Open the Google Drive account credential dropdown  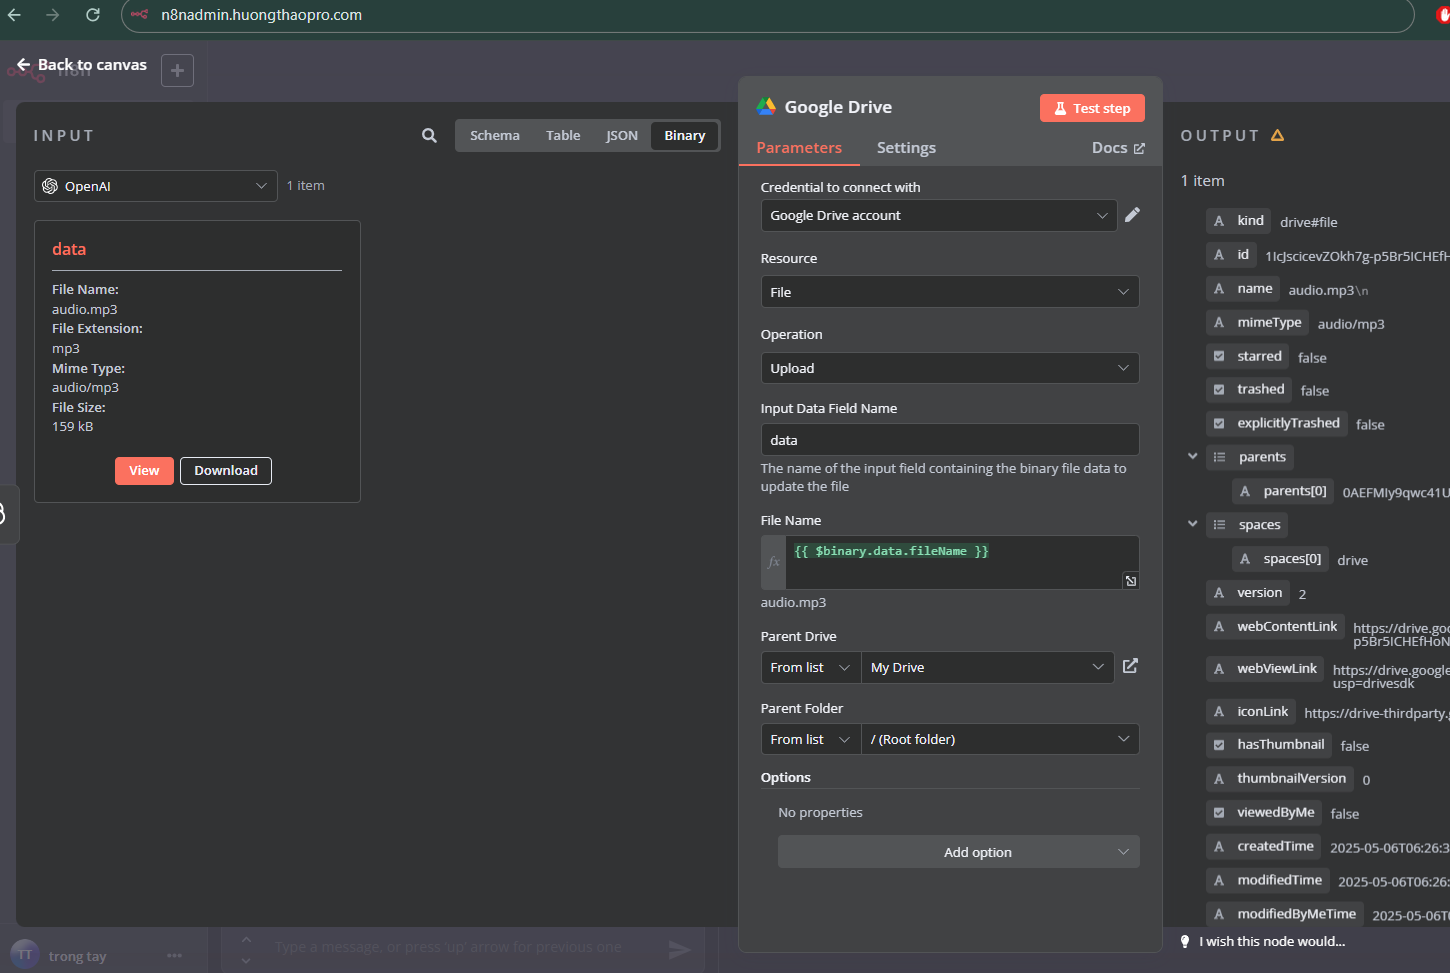point(938,215)
